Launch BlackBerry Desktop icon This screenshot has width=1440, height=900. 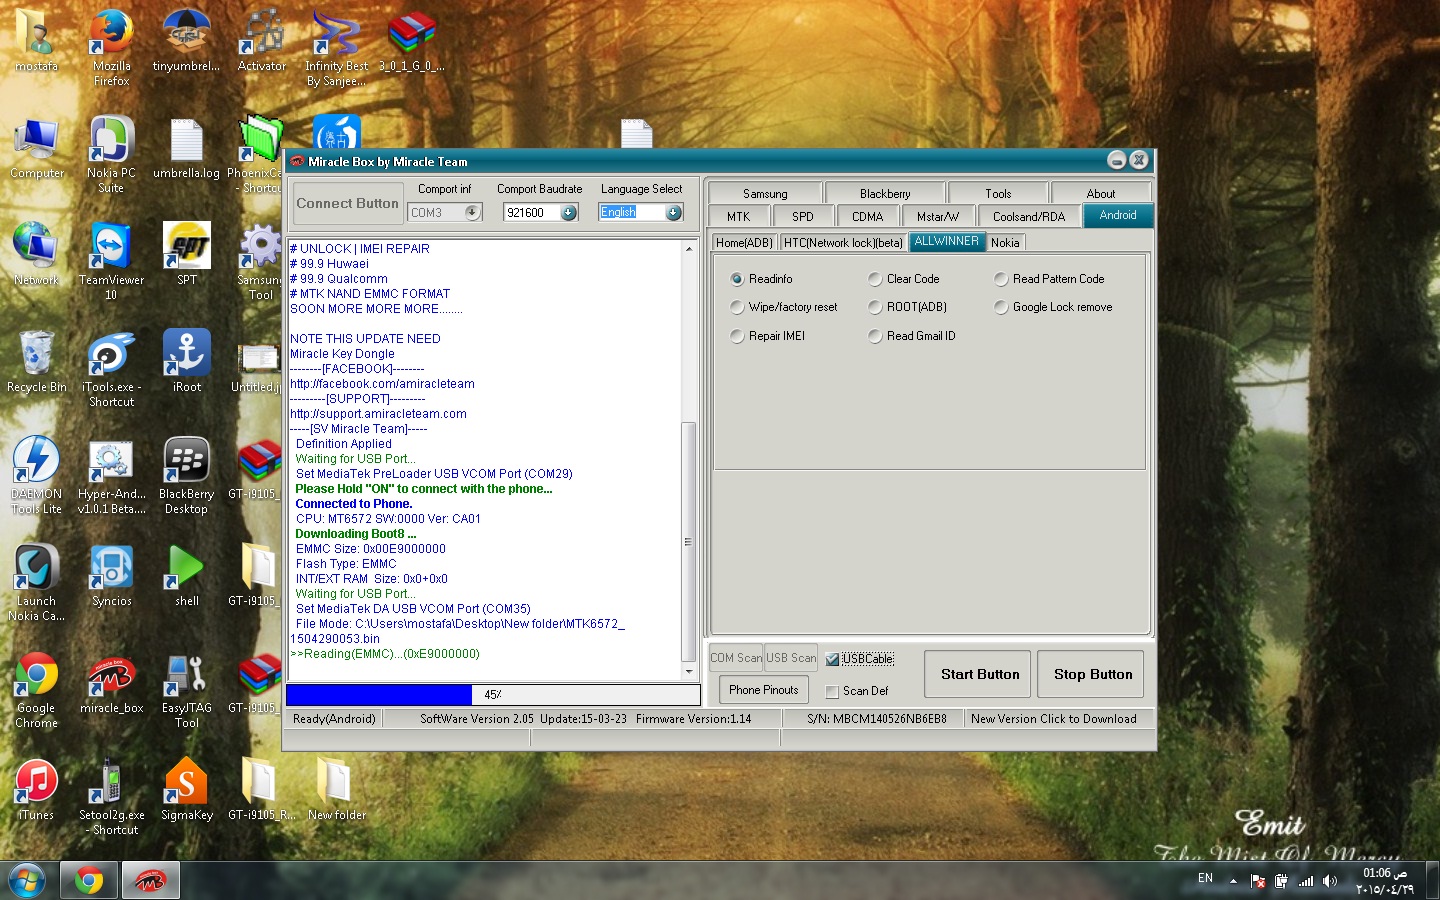click(x=186, y=476)
